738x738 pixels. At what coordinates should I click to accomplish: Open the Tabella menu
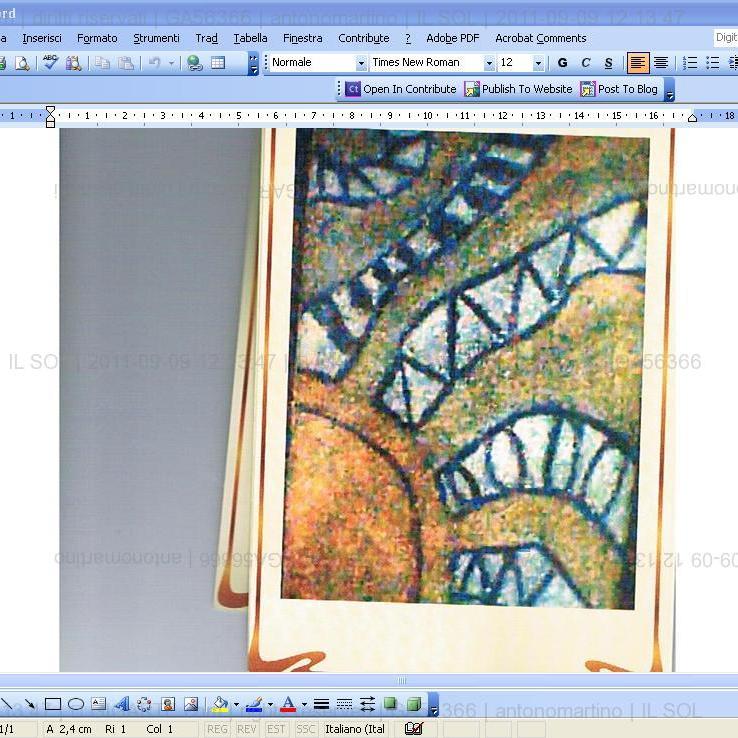250,38
